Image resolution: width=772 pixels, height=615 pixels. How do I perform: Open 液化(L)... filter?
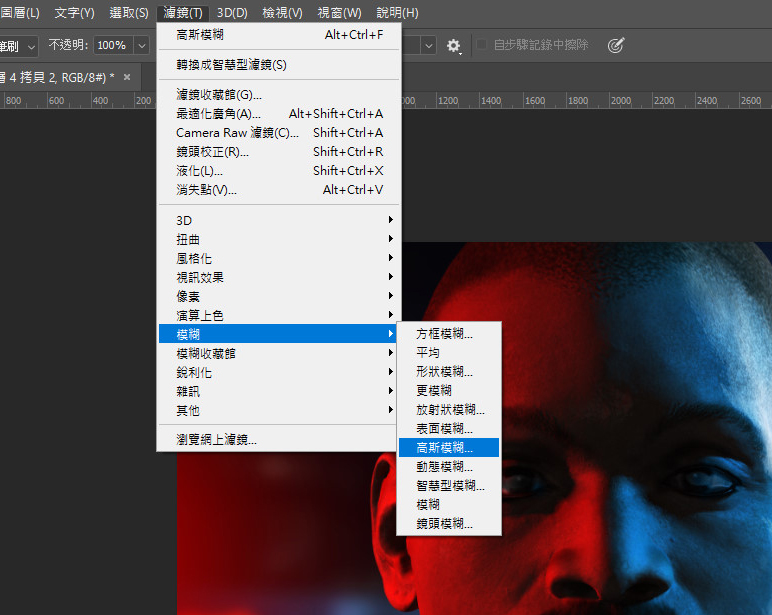click(x=279, y=171)
